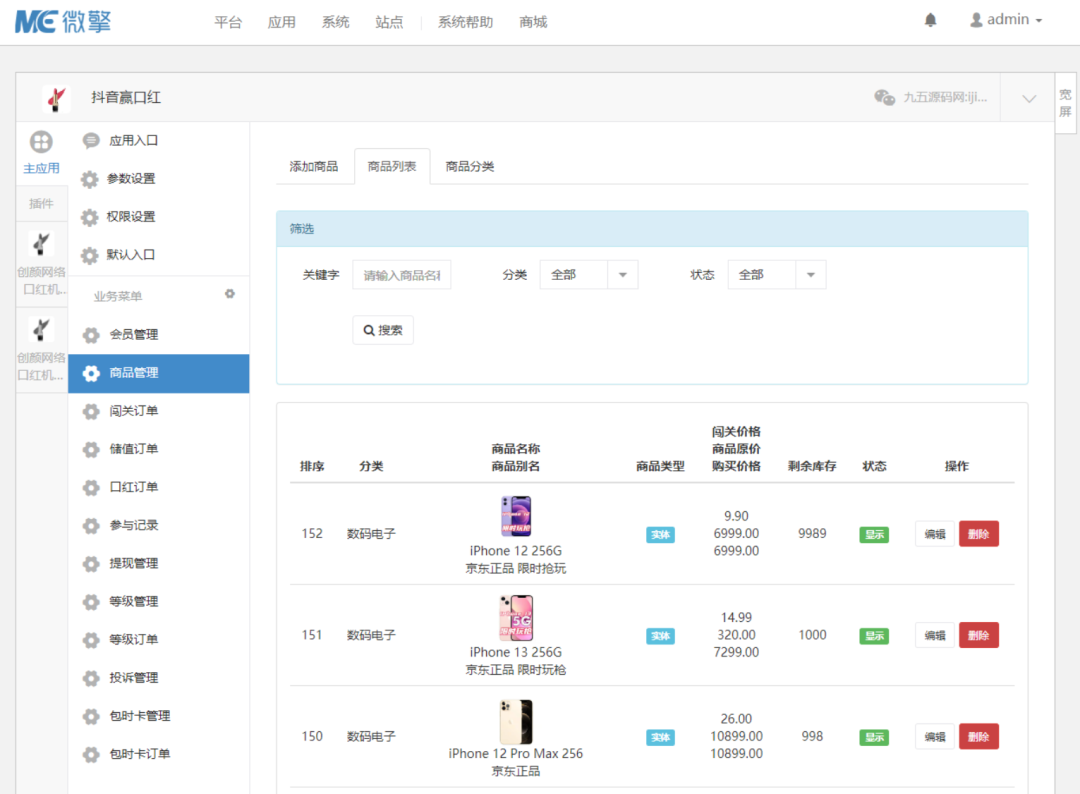This screenshot has width=1080, height=794.
Task: Focus the 关键字 product name input
Action: click(402, 275)
